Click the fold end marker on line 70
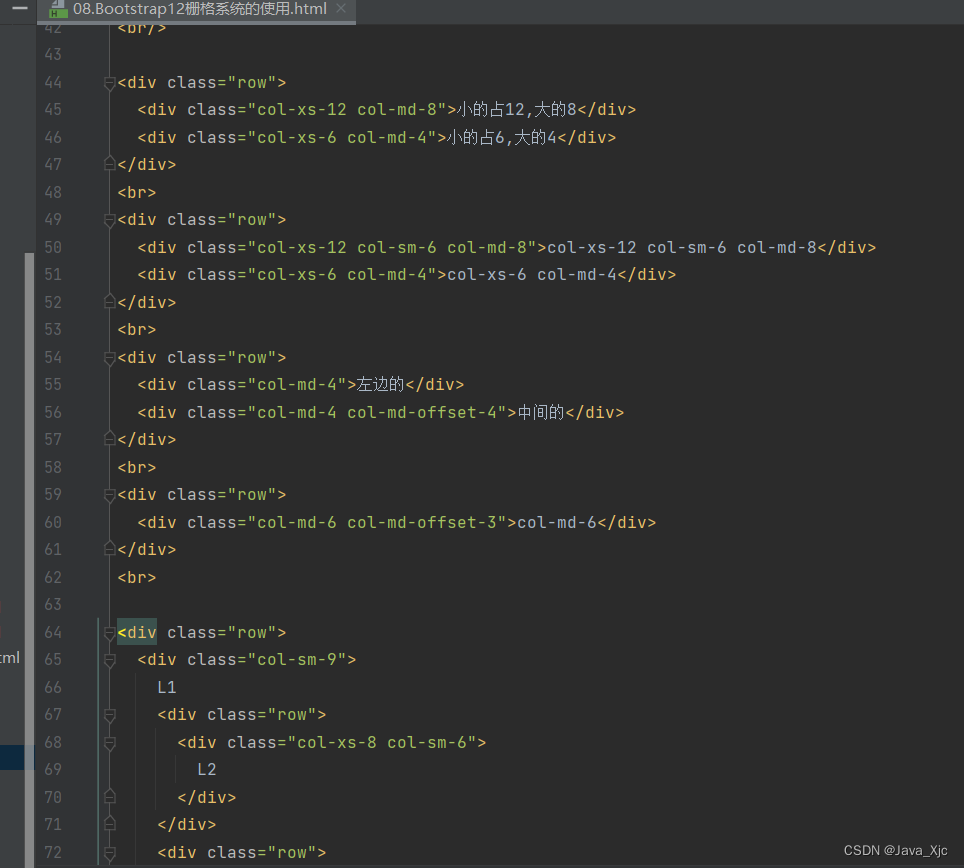The image size is (964, 868). pos(109,797)
